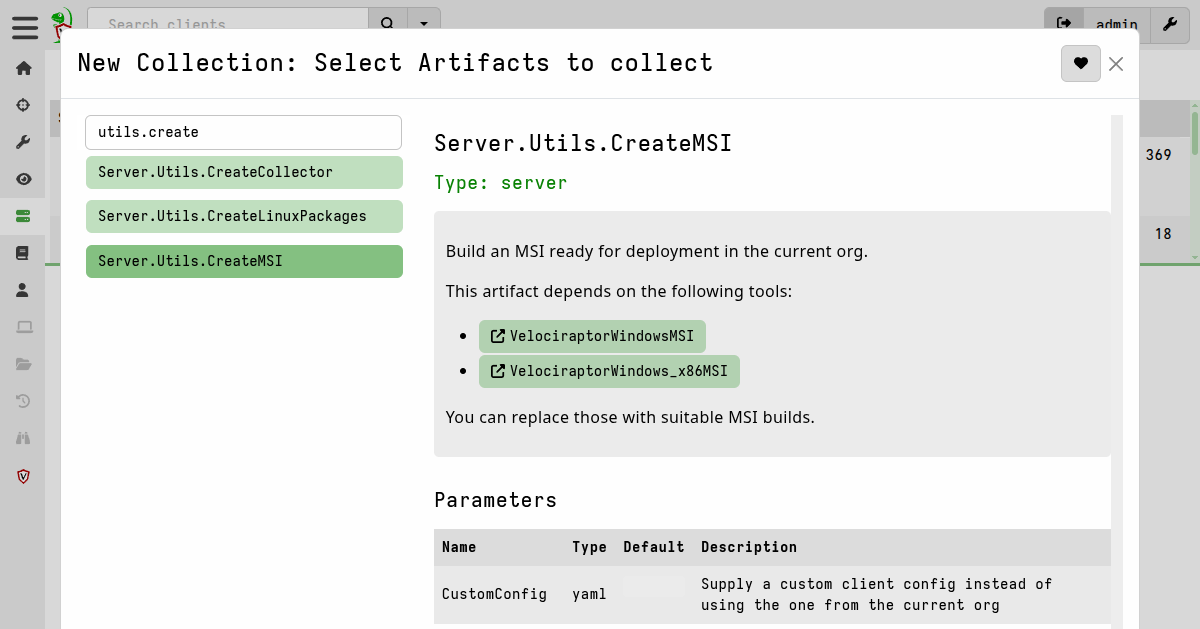Open the Hunt Manager crosshair icon
Screen dimensions: 1200x629
point(23,104)
